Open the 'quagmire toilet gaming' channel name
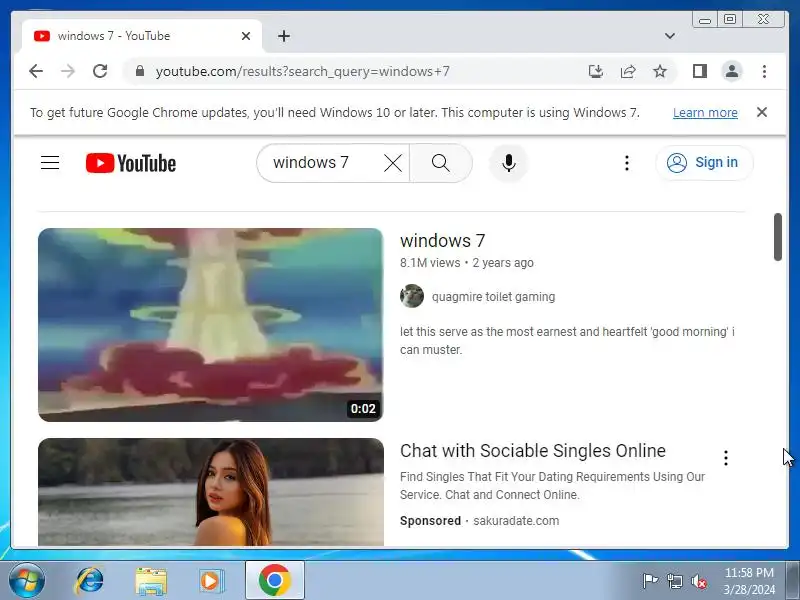The height and width of the screenshot is (600, 800). [493, 296]
